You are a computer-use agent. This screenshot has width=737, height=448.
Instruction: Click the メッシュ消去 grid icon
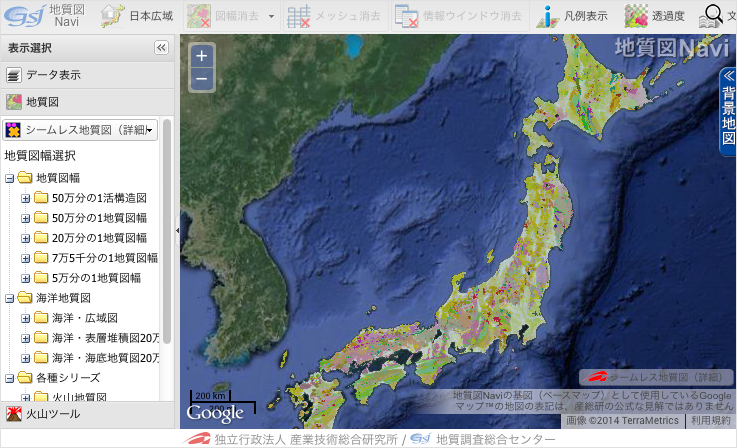[299, 16]
